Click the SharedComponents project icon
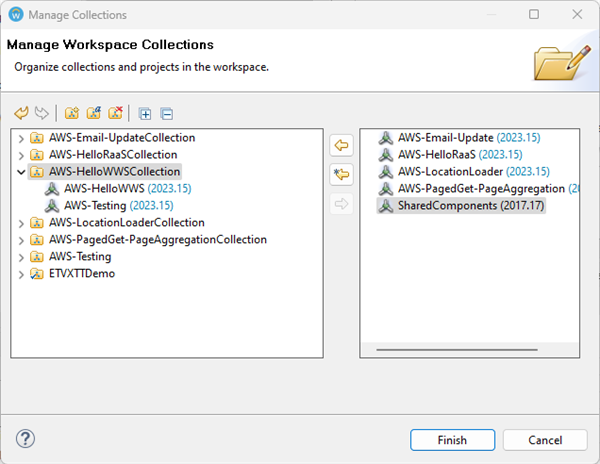Screen dimensions: 600x464 pos(386,205)
